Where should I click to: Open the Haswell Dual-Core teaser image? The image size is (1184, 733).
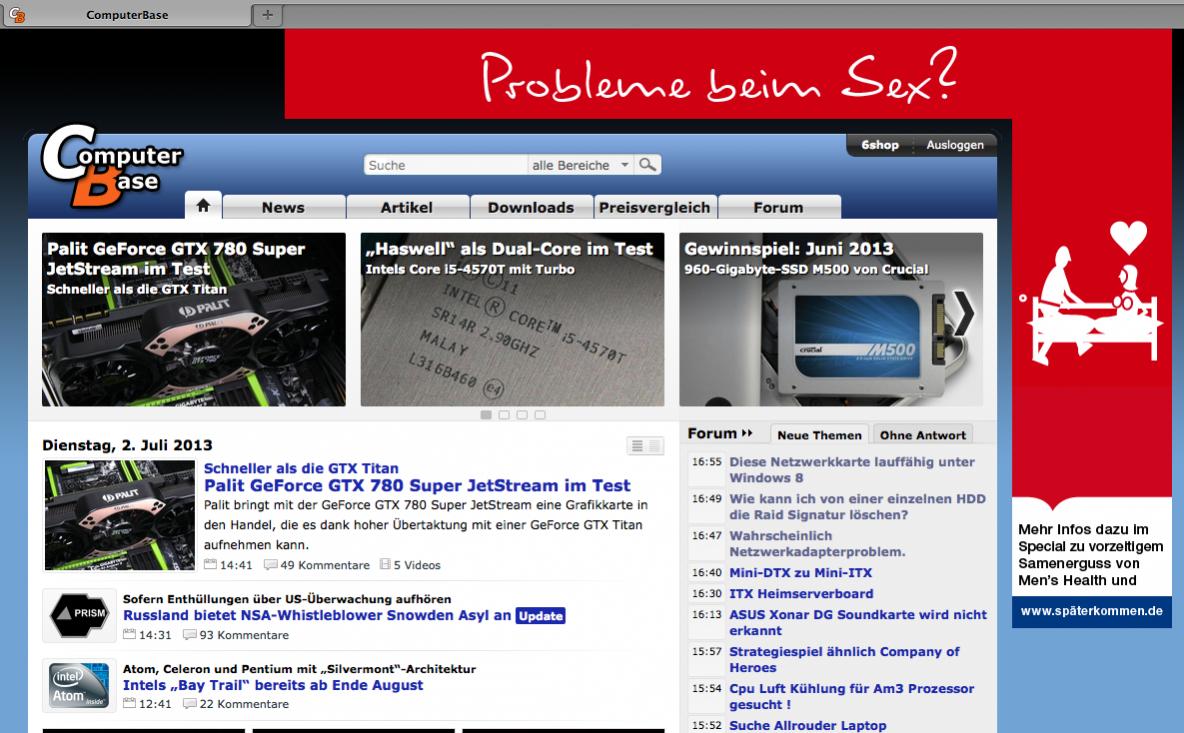pos(513,319)
